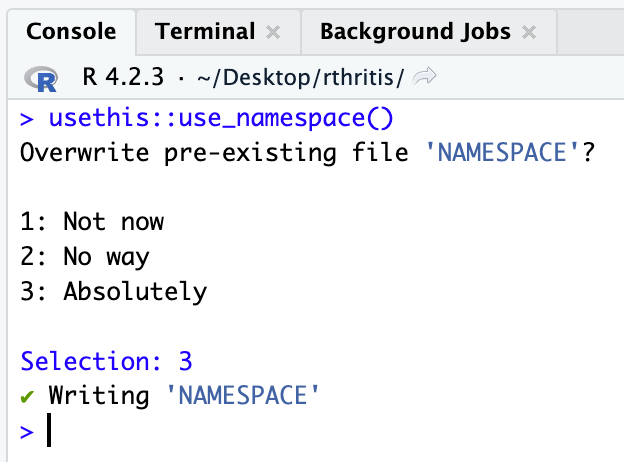
Task: Click the '1: Not now' option line
Action: point(92,221)
